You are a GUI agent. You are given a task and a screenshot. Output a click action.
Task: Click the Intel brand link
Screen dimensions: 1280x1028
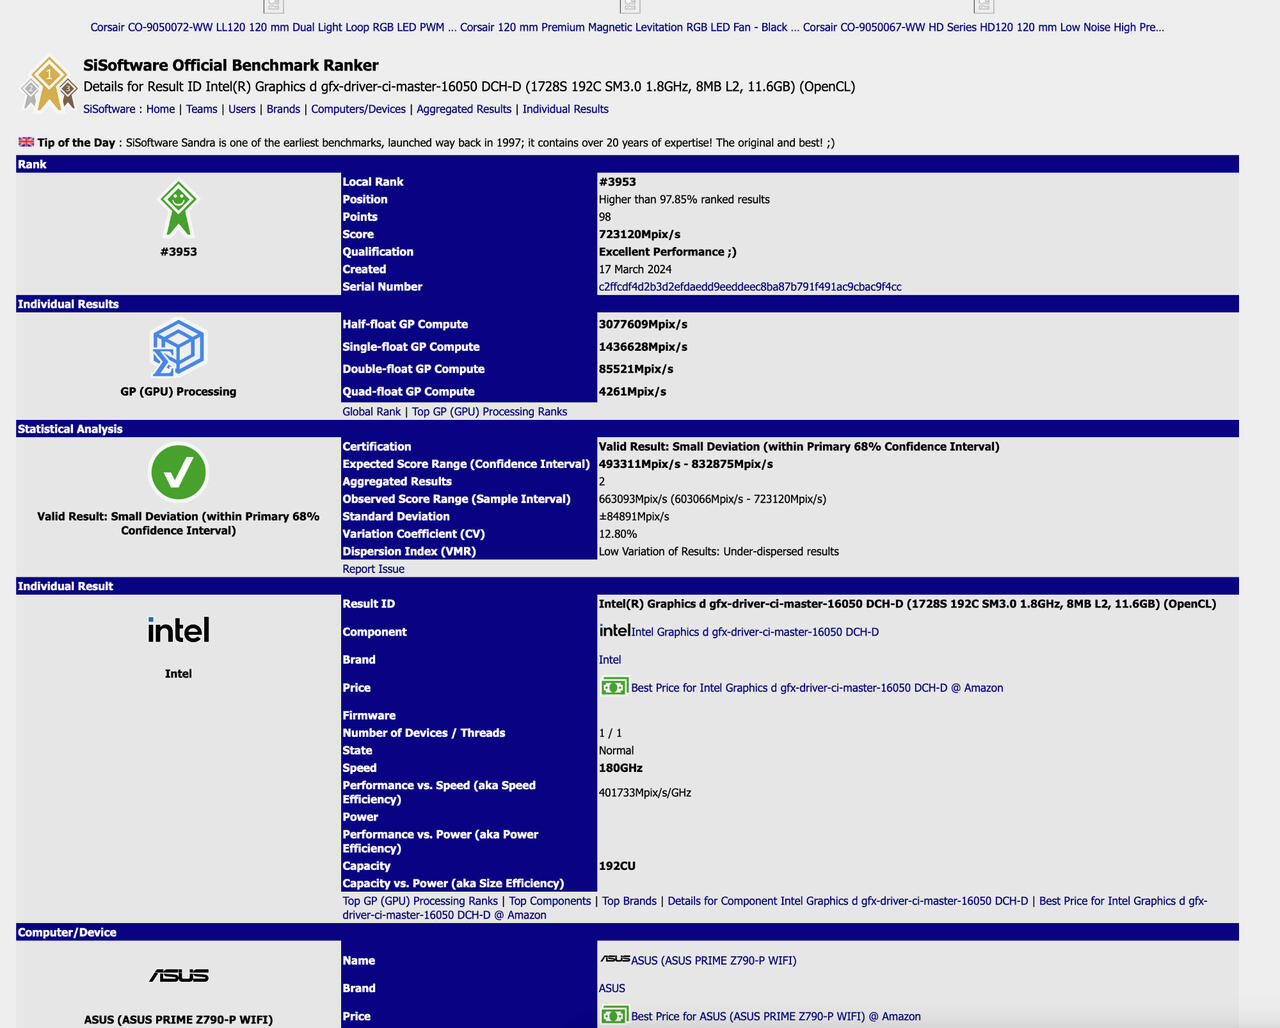(x=610, y=660)
